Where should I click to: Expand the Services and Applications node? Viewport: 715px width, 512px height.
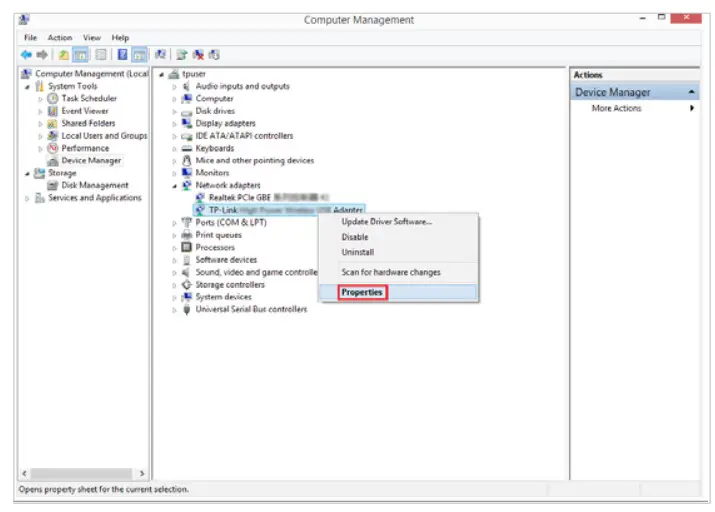[27, 198]
